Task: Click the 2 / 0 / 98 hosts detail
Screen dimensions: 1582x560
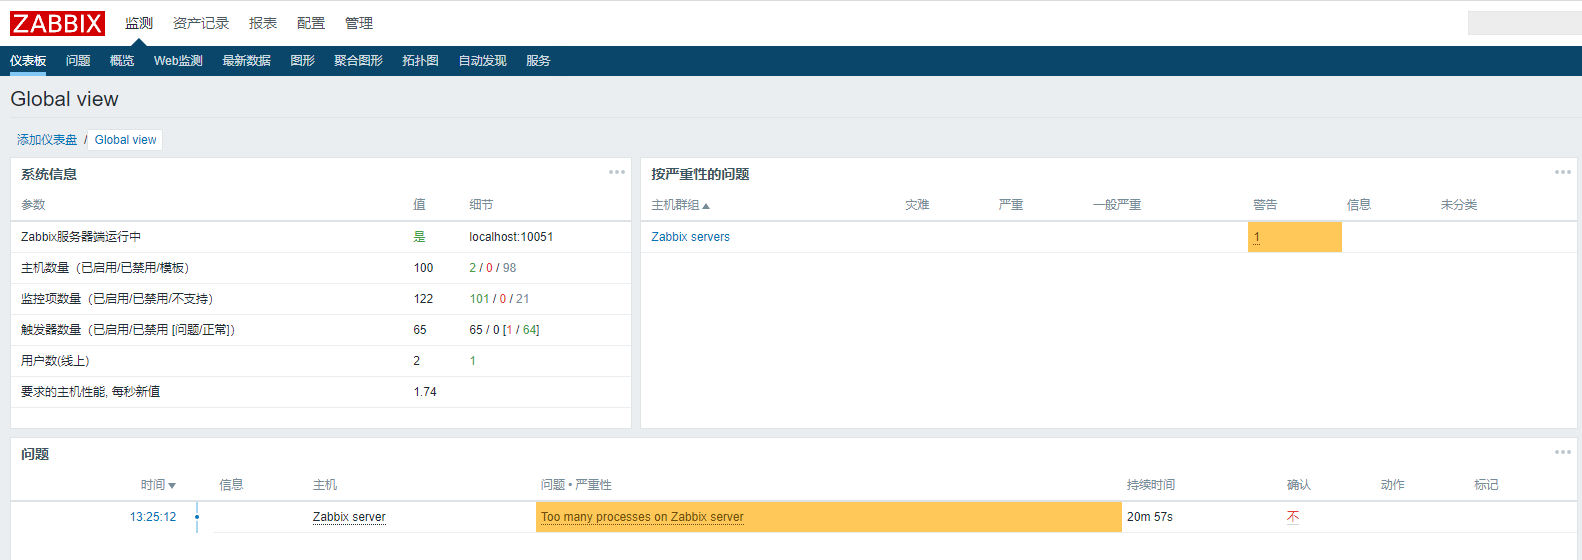Action: pyautogui.click(x=493, y=268)
